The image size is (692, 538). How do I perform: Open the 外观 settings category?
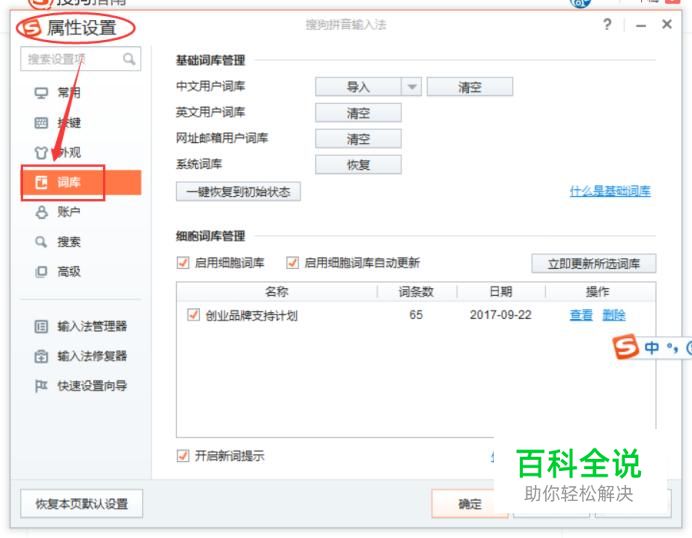pos(68,152)
